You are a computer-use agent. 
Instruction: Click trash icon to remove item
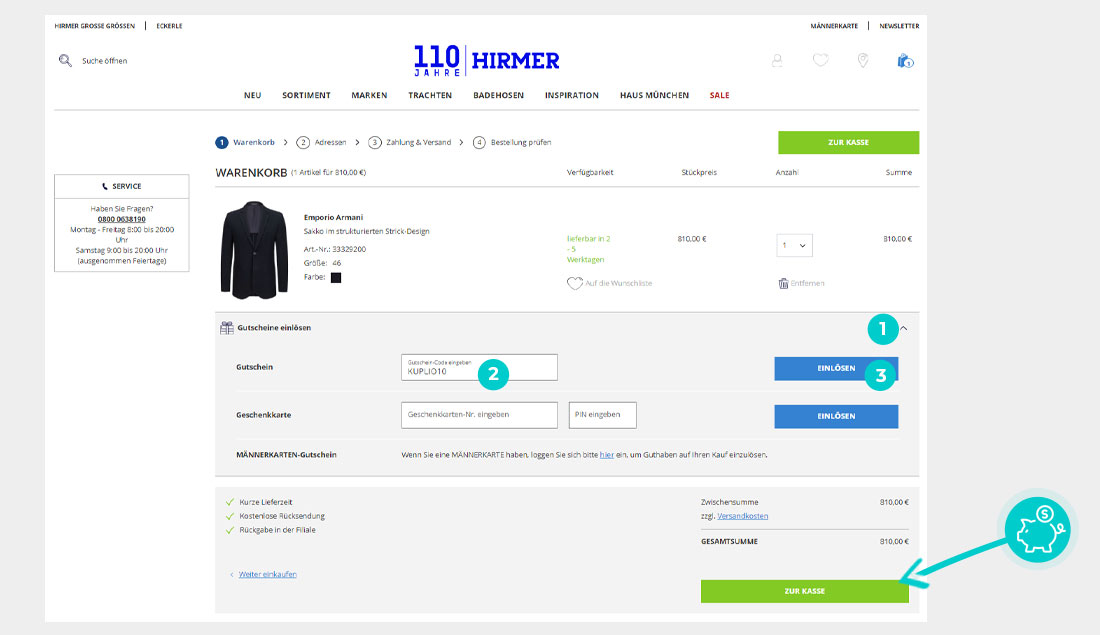[783, 283]
